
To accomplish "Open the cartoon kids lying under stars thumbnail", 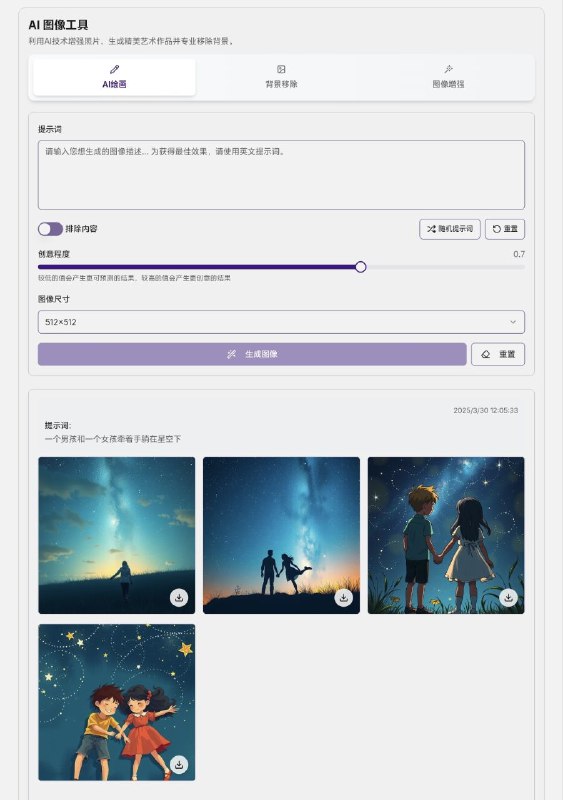I will pyautogui.click(x=116, y=703).
